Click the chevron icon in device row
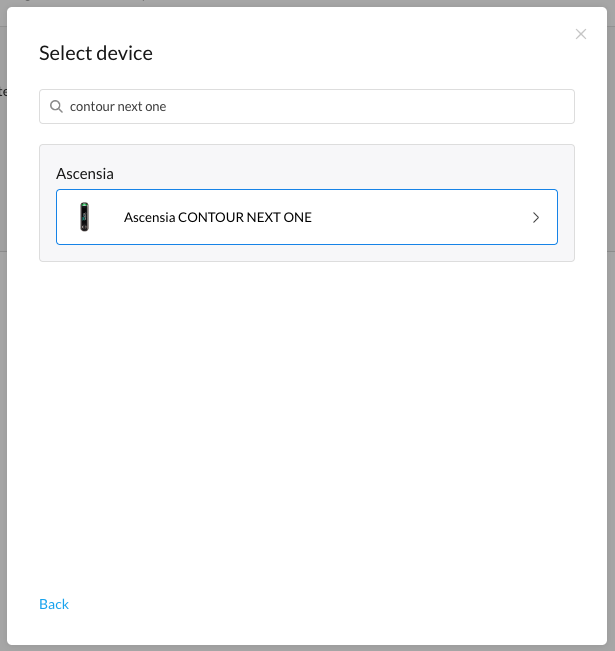 pyautogui.click(x=536, y=218)
